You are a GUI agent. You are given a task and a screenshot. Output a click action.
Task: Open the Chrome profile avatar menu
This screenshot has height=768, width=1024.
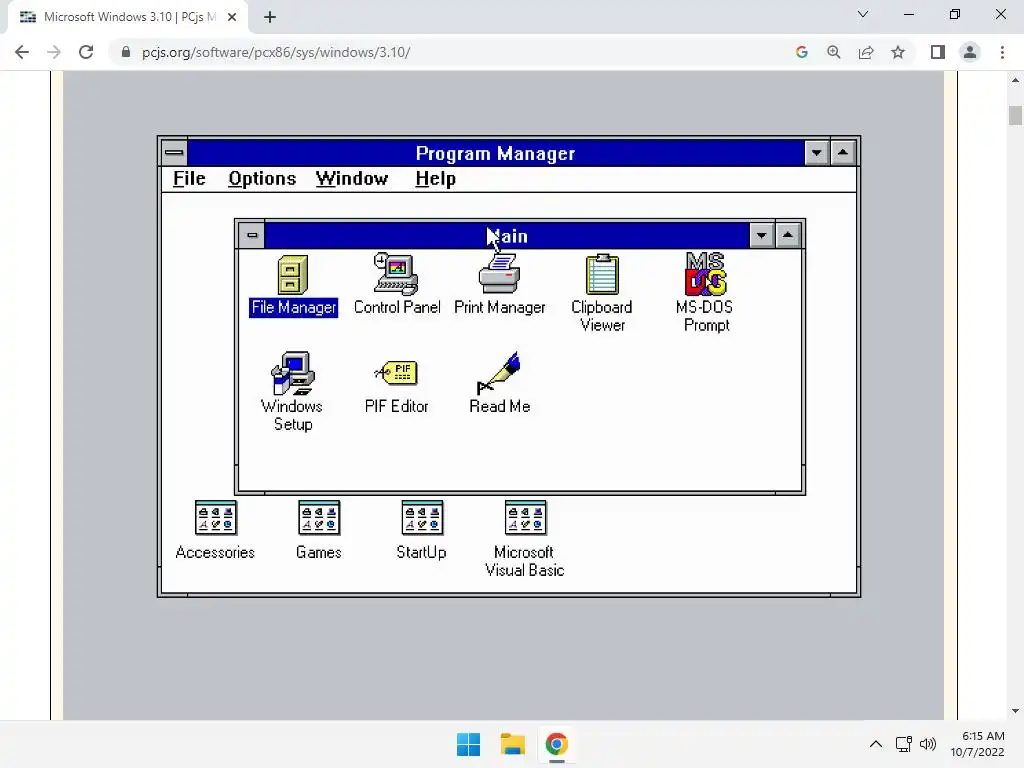(x=970, y=52)
